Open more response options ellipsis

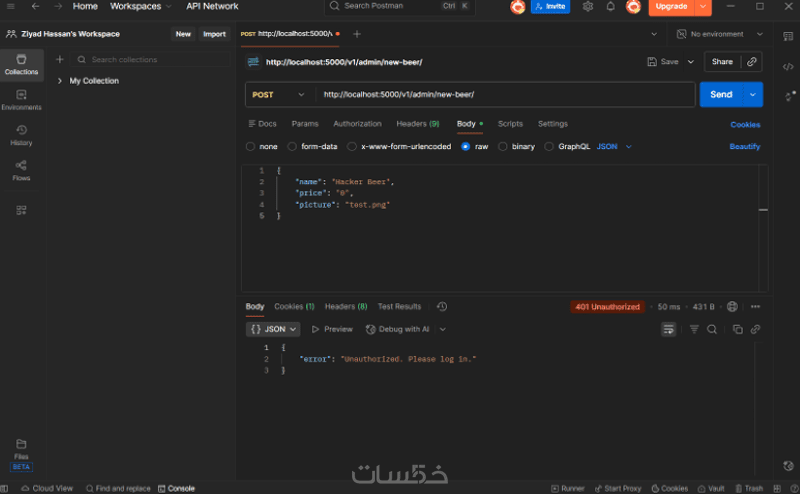pyautogui.click(x=756, y=306)
